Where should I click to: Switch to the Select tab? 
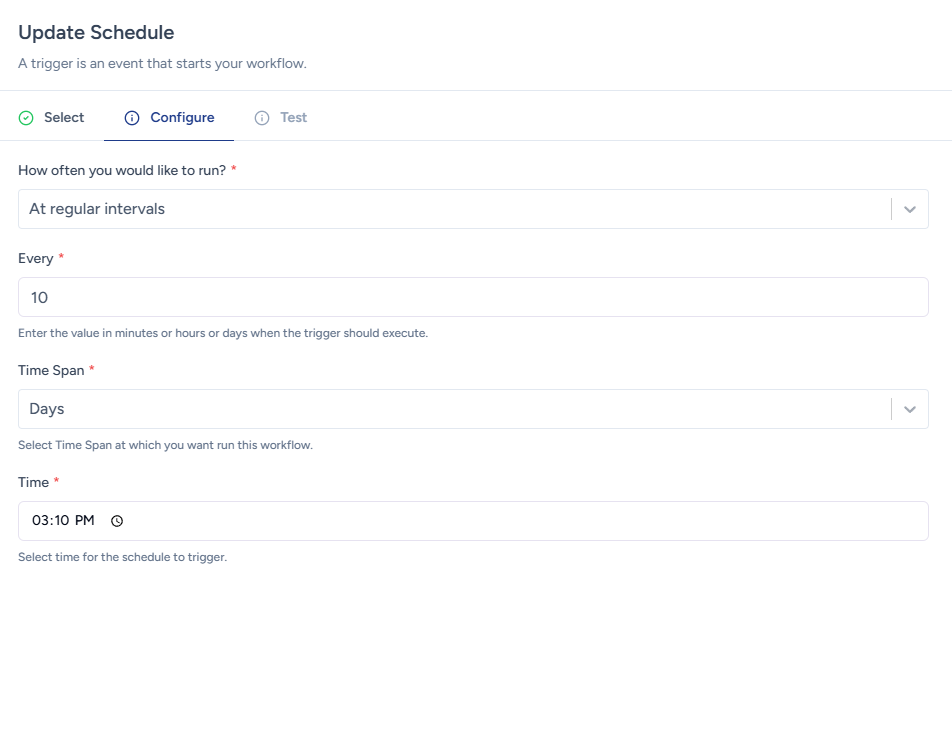[64, 118]
